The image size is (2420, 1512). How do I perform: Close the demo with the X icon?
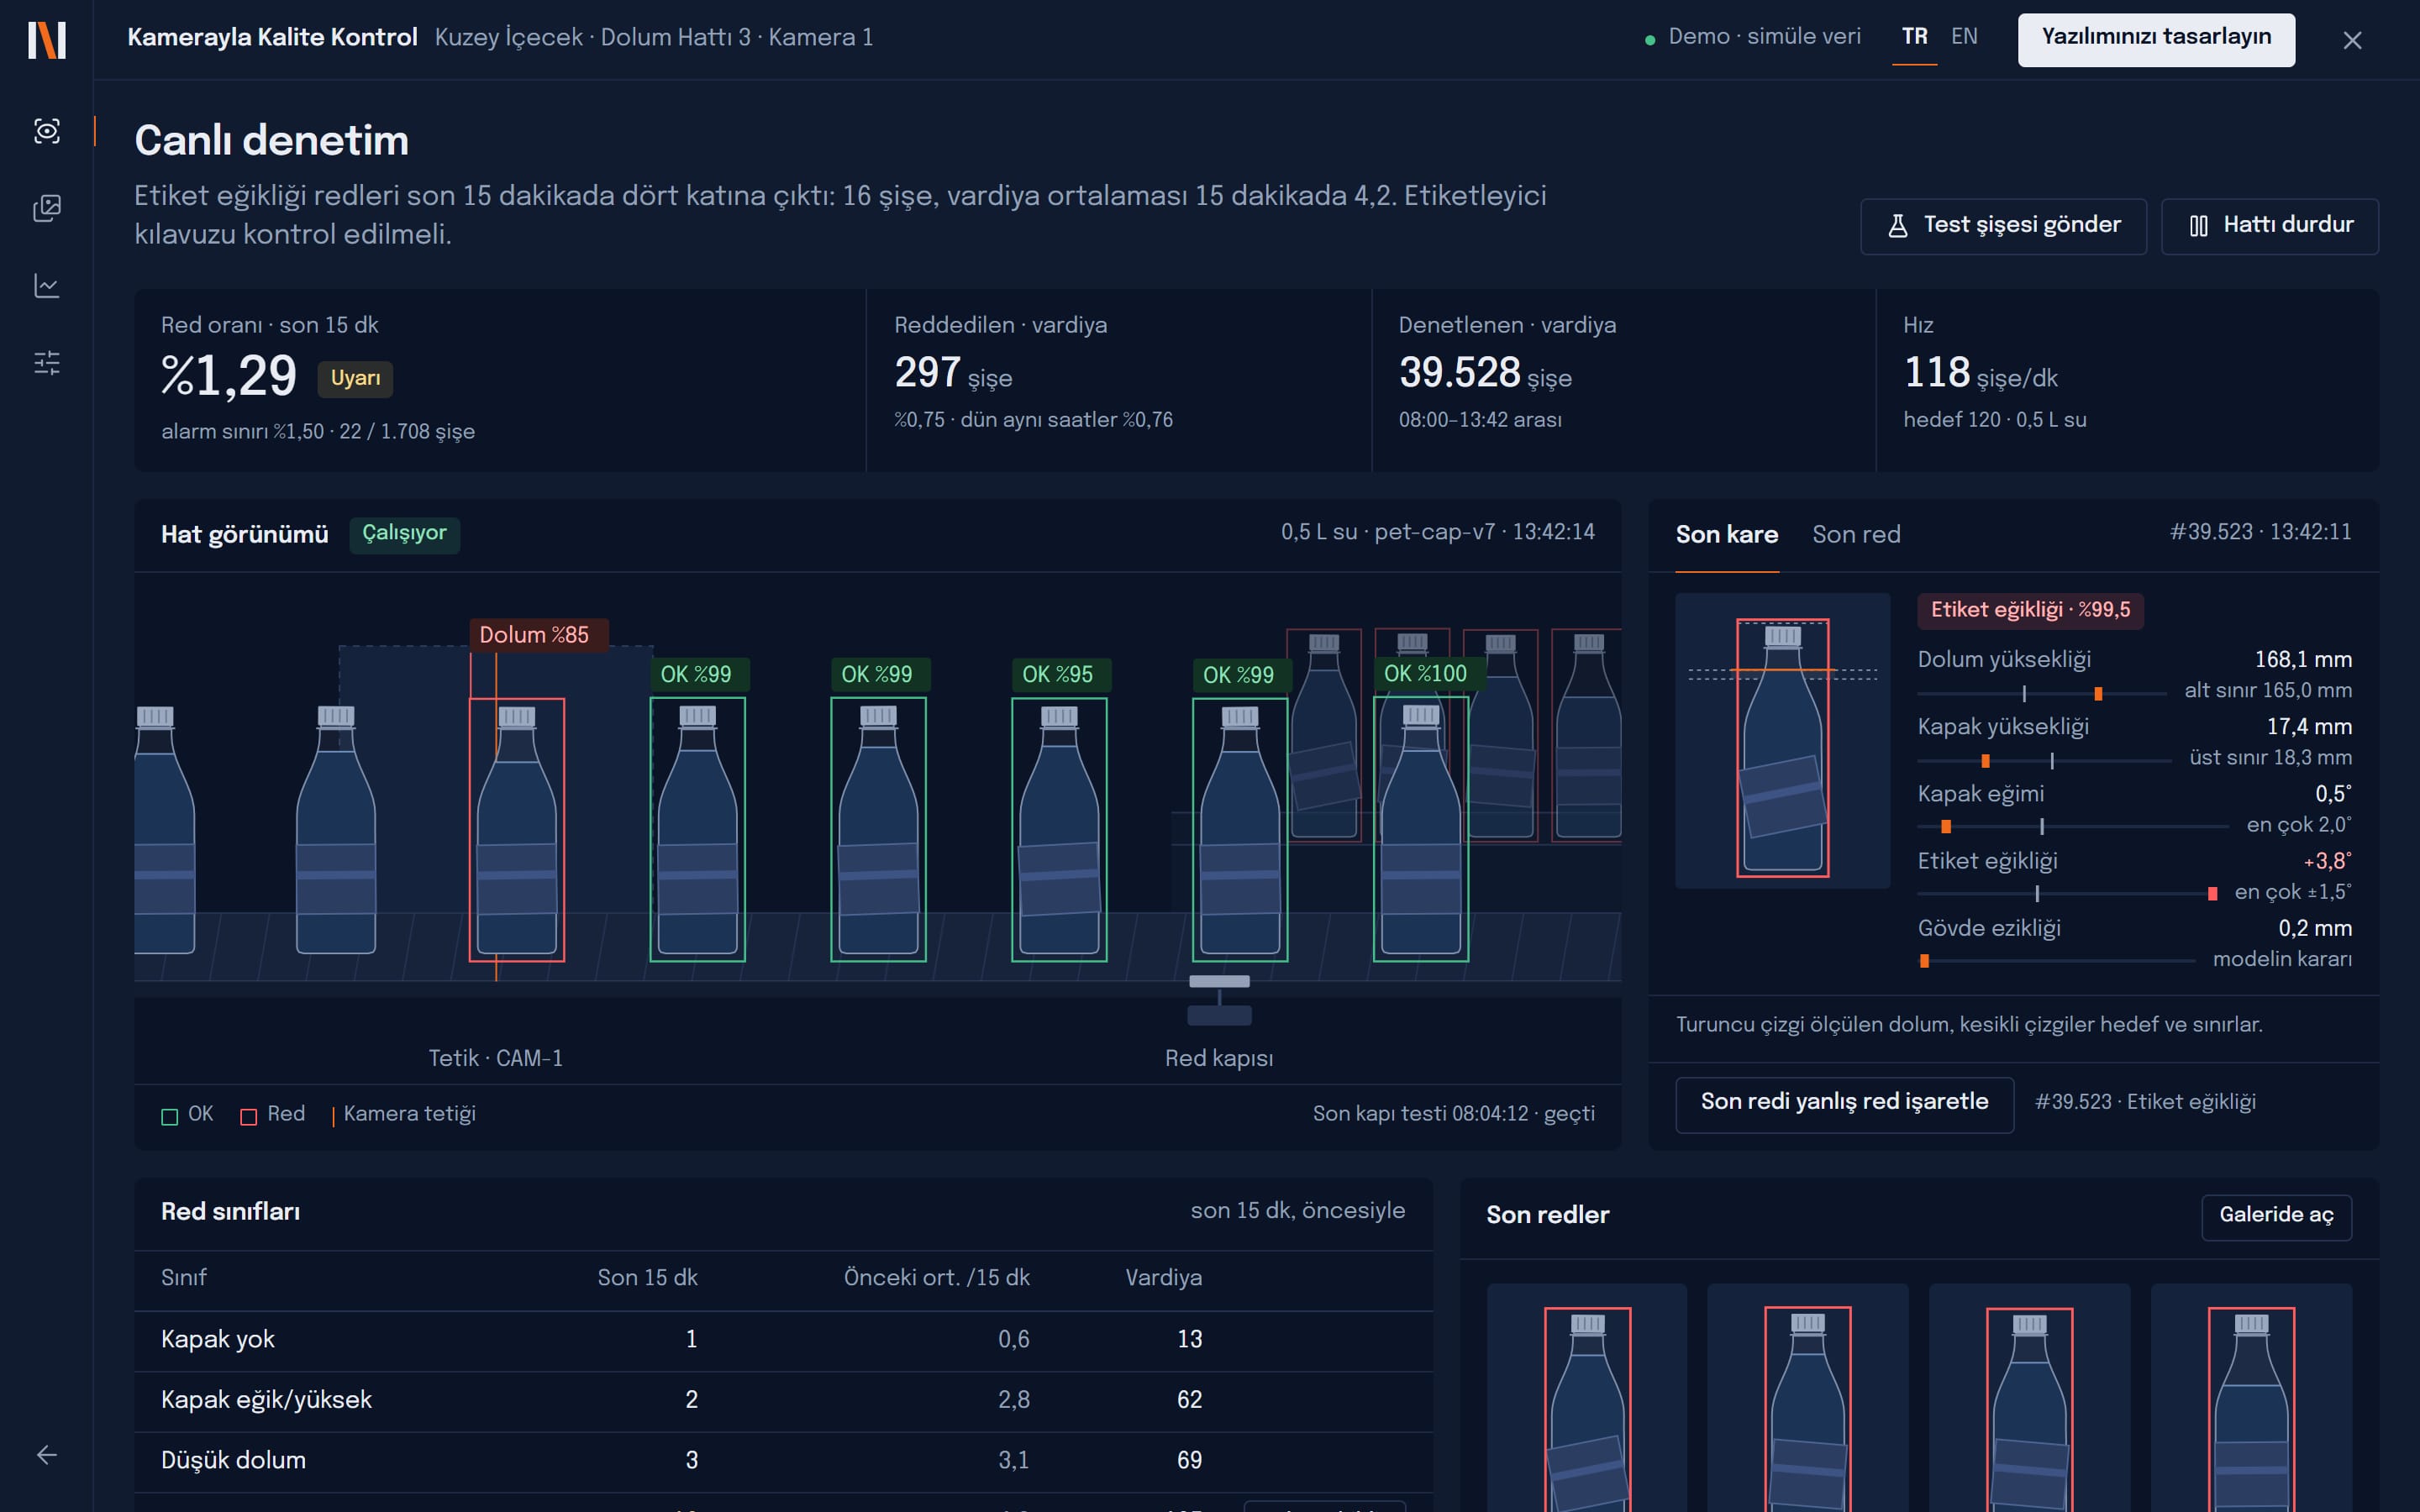click(x=2352, y=40)
